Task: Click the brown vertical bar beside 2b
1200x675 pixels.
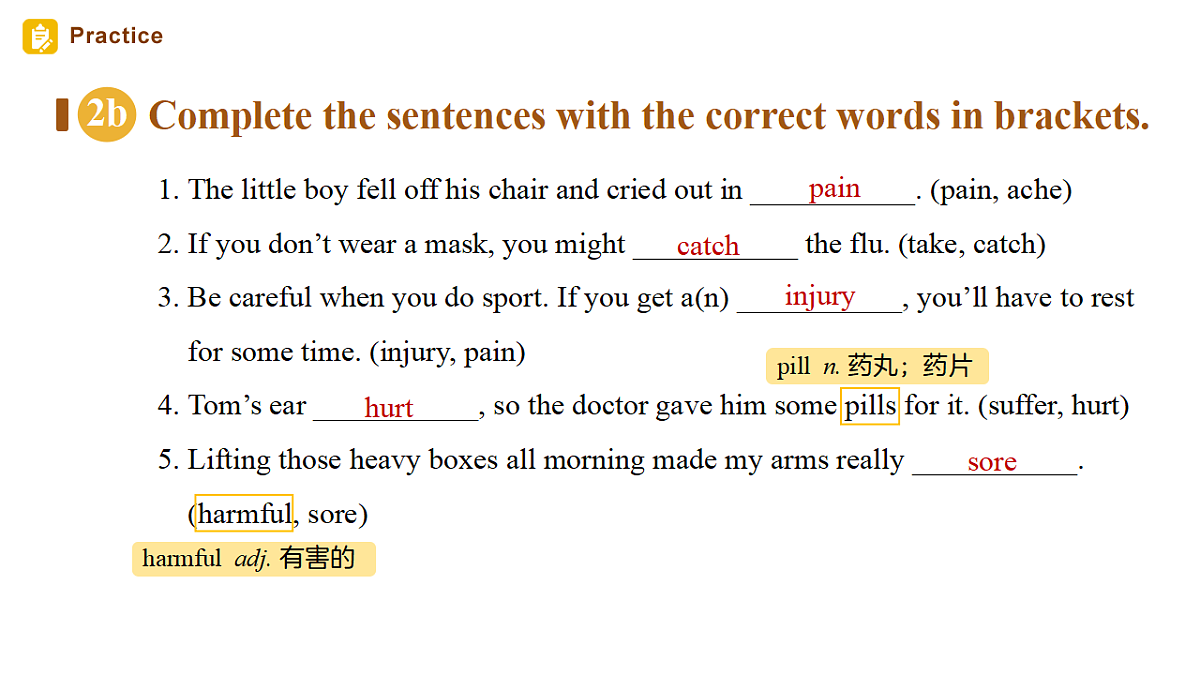Action: click(x=62, y=115)
